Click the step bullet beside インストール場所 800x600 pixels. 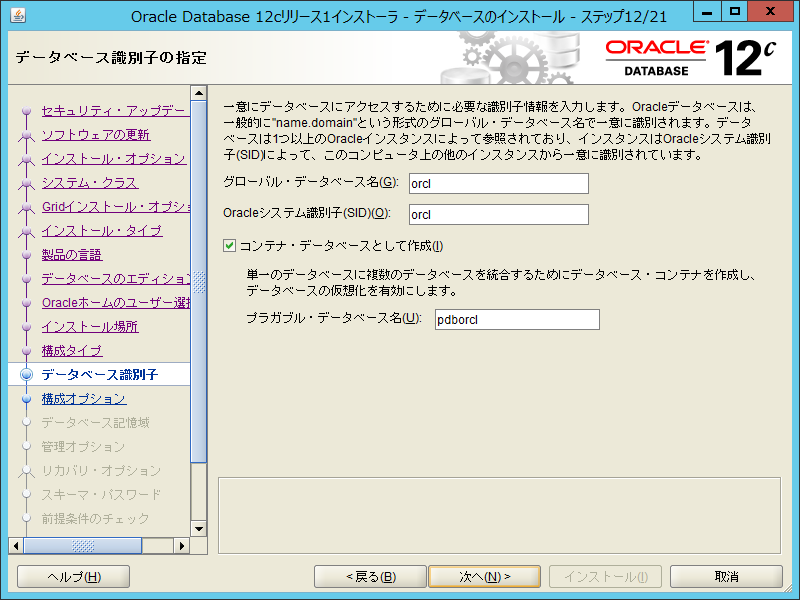tap(26, 327)
